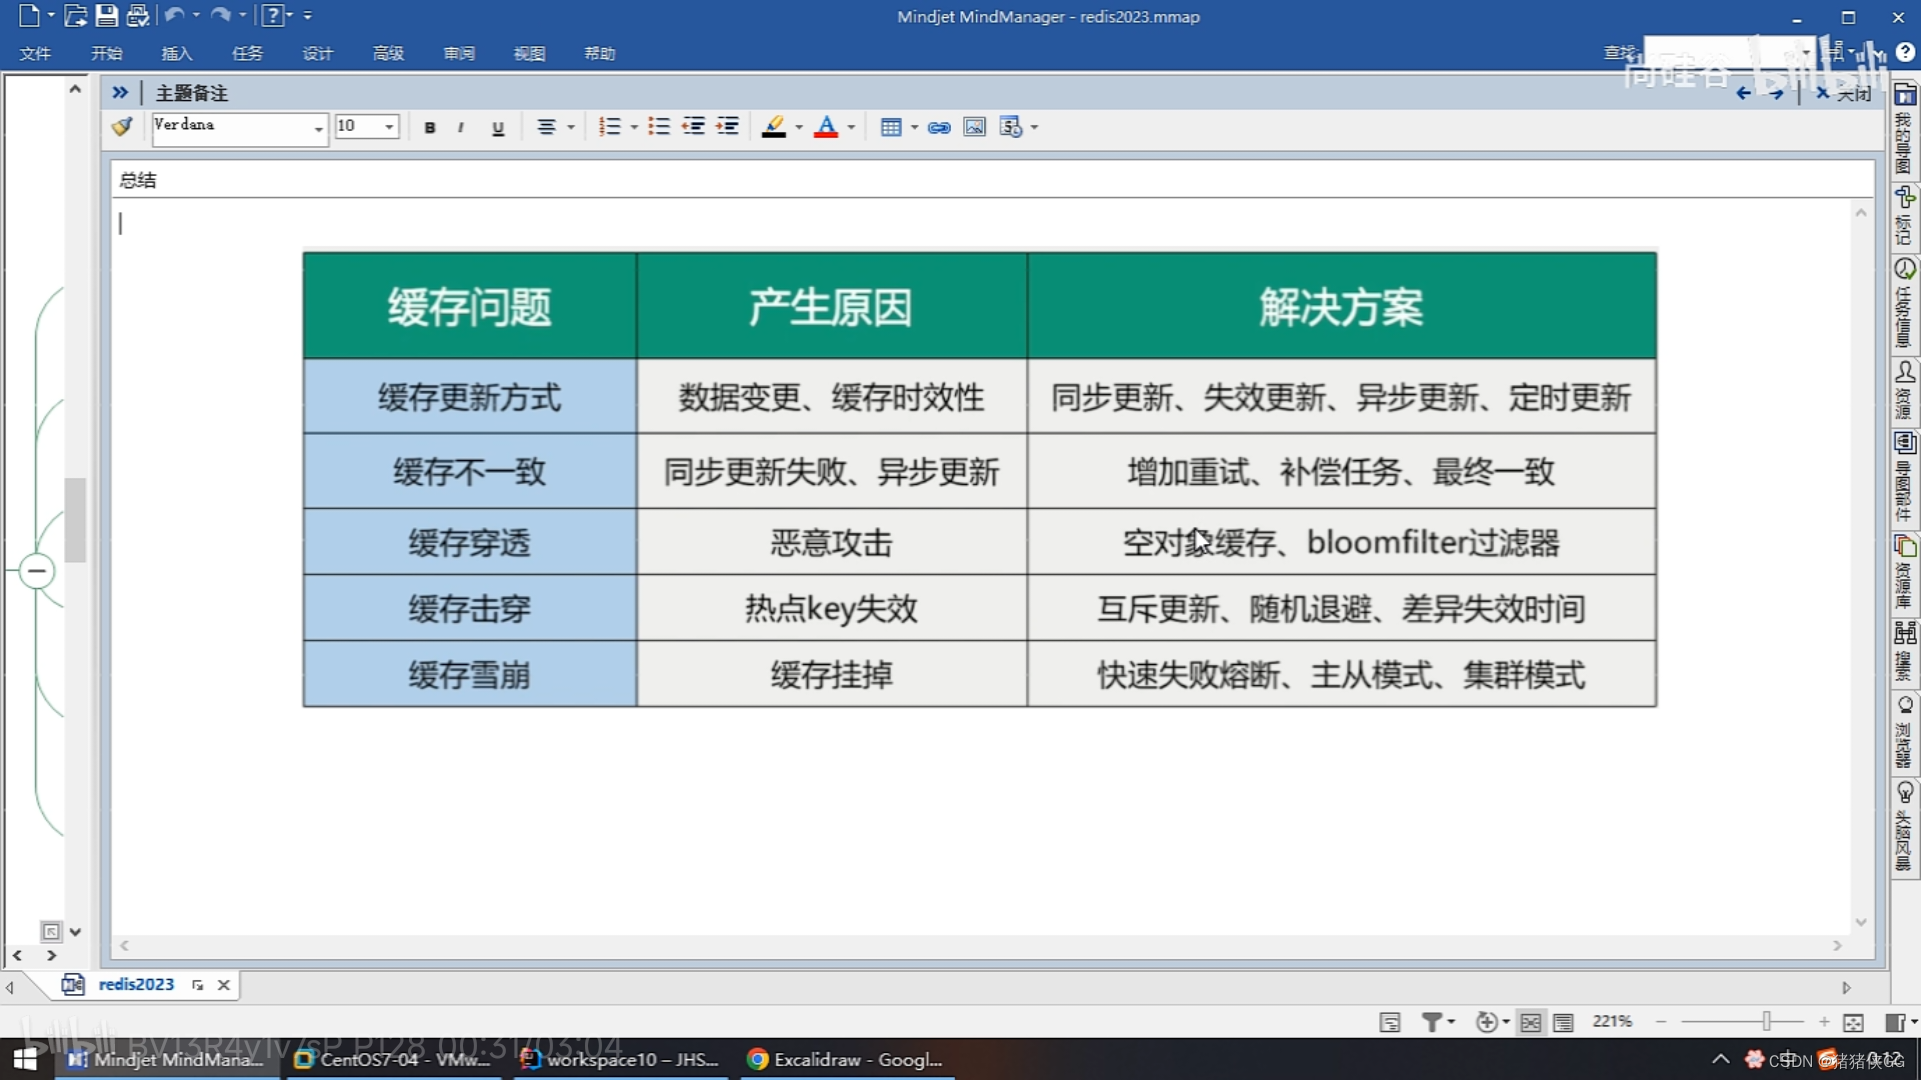Image resolution: width=1921 pixels, height=1080 pixels.
Task: Open the 插入 ribbon tab
Action: (177, 53)
